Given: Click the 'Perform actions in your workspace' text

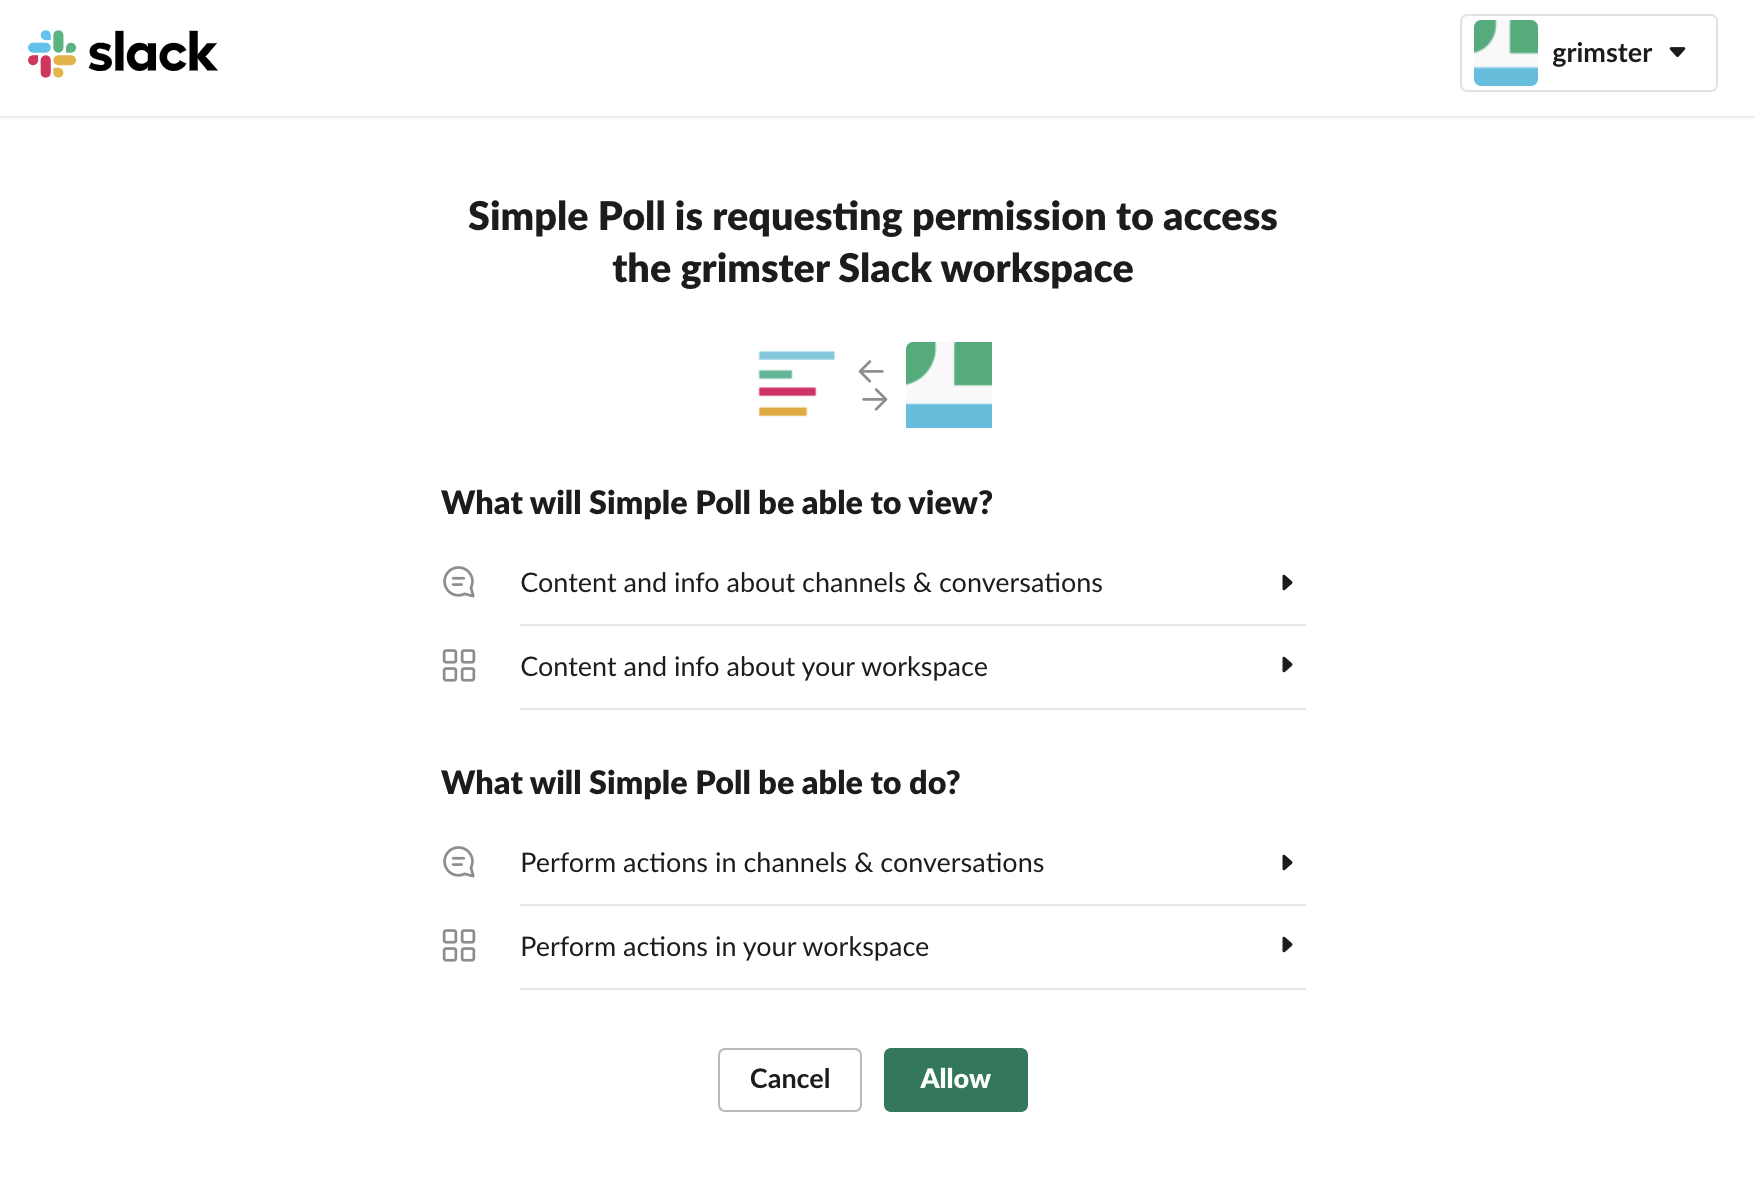Looking at the screenshot, I should click(x=724, y=947).
